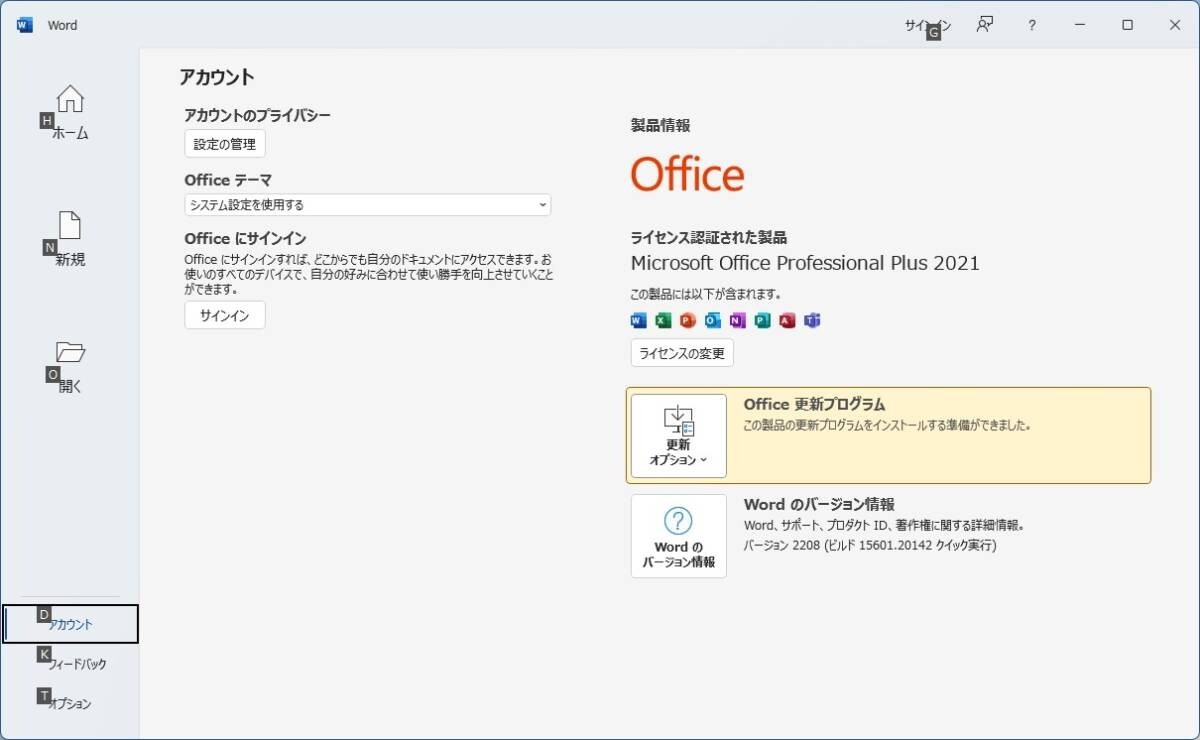
Task: Go to the ホーム page in sidebar
Action: click(x=70, y=113)
